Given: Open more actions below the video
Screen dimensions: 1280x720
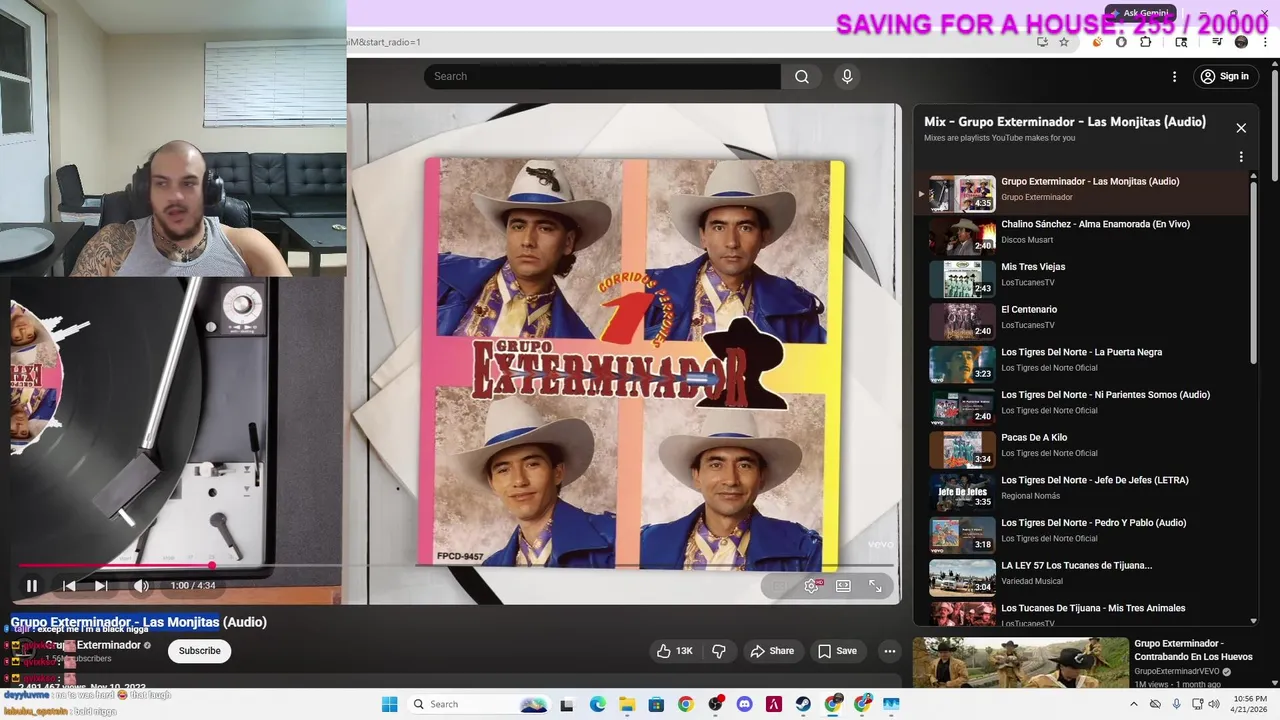Looking at the screenshot, I should 889,651.
